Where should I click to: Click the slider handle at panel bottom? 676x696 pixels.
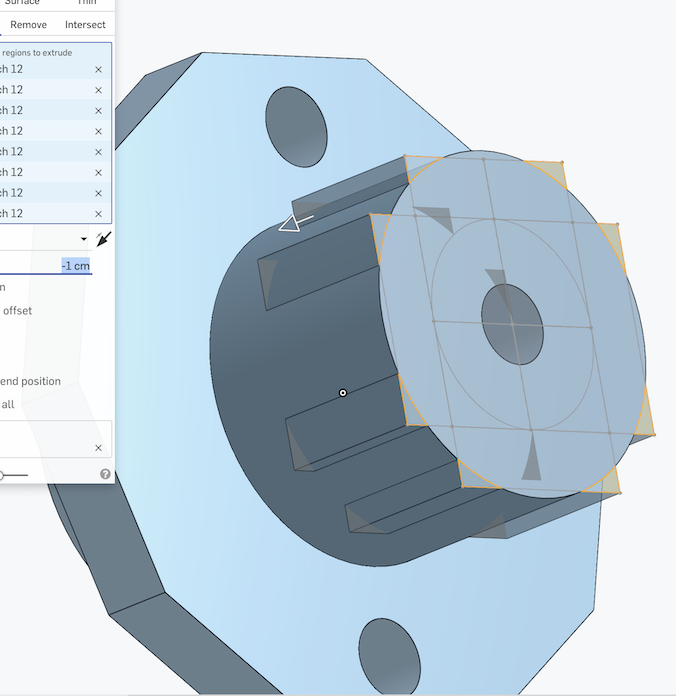coord(3,475)
